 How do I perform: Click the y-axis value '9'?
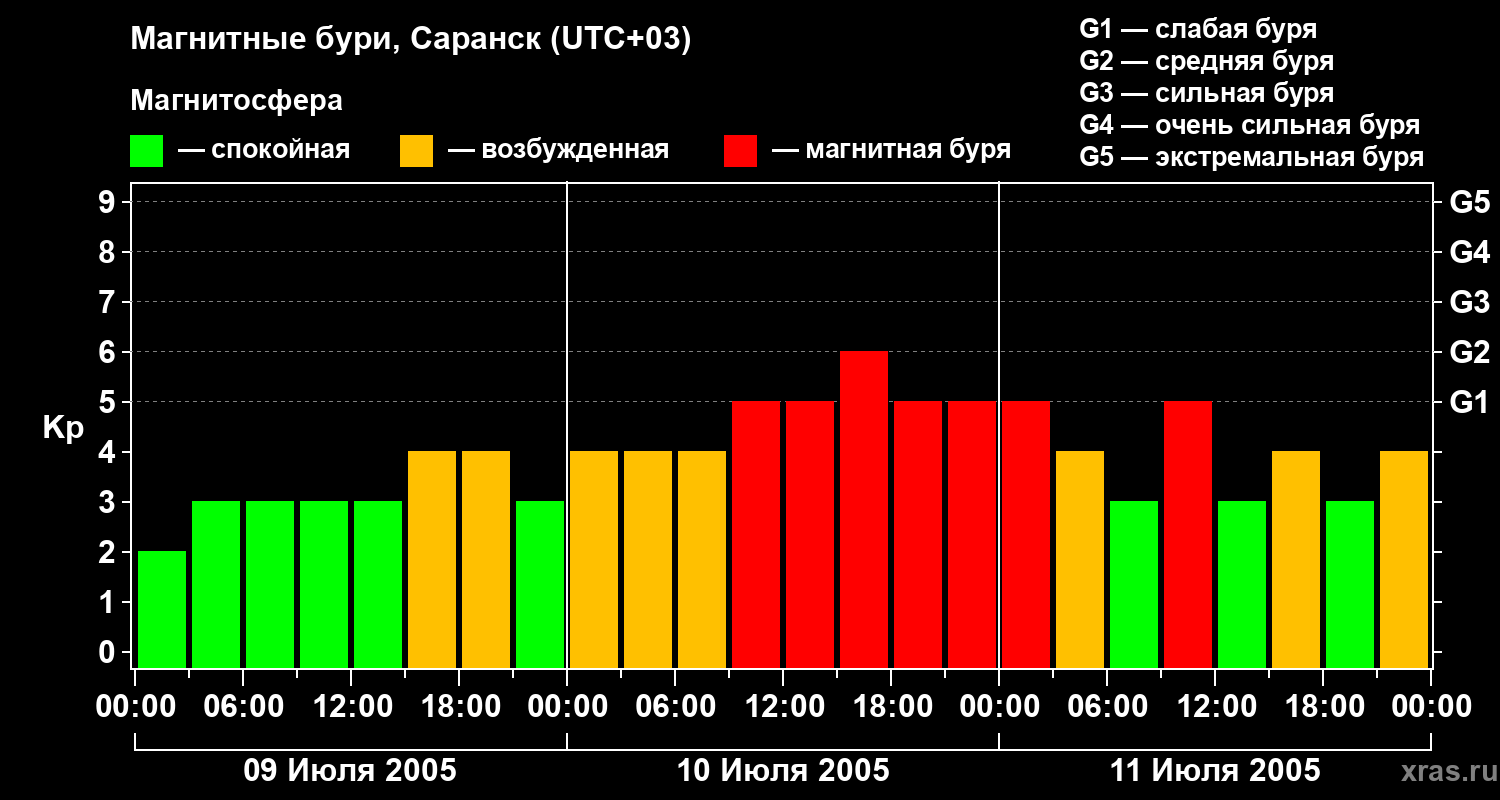[109, 202]
